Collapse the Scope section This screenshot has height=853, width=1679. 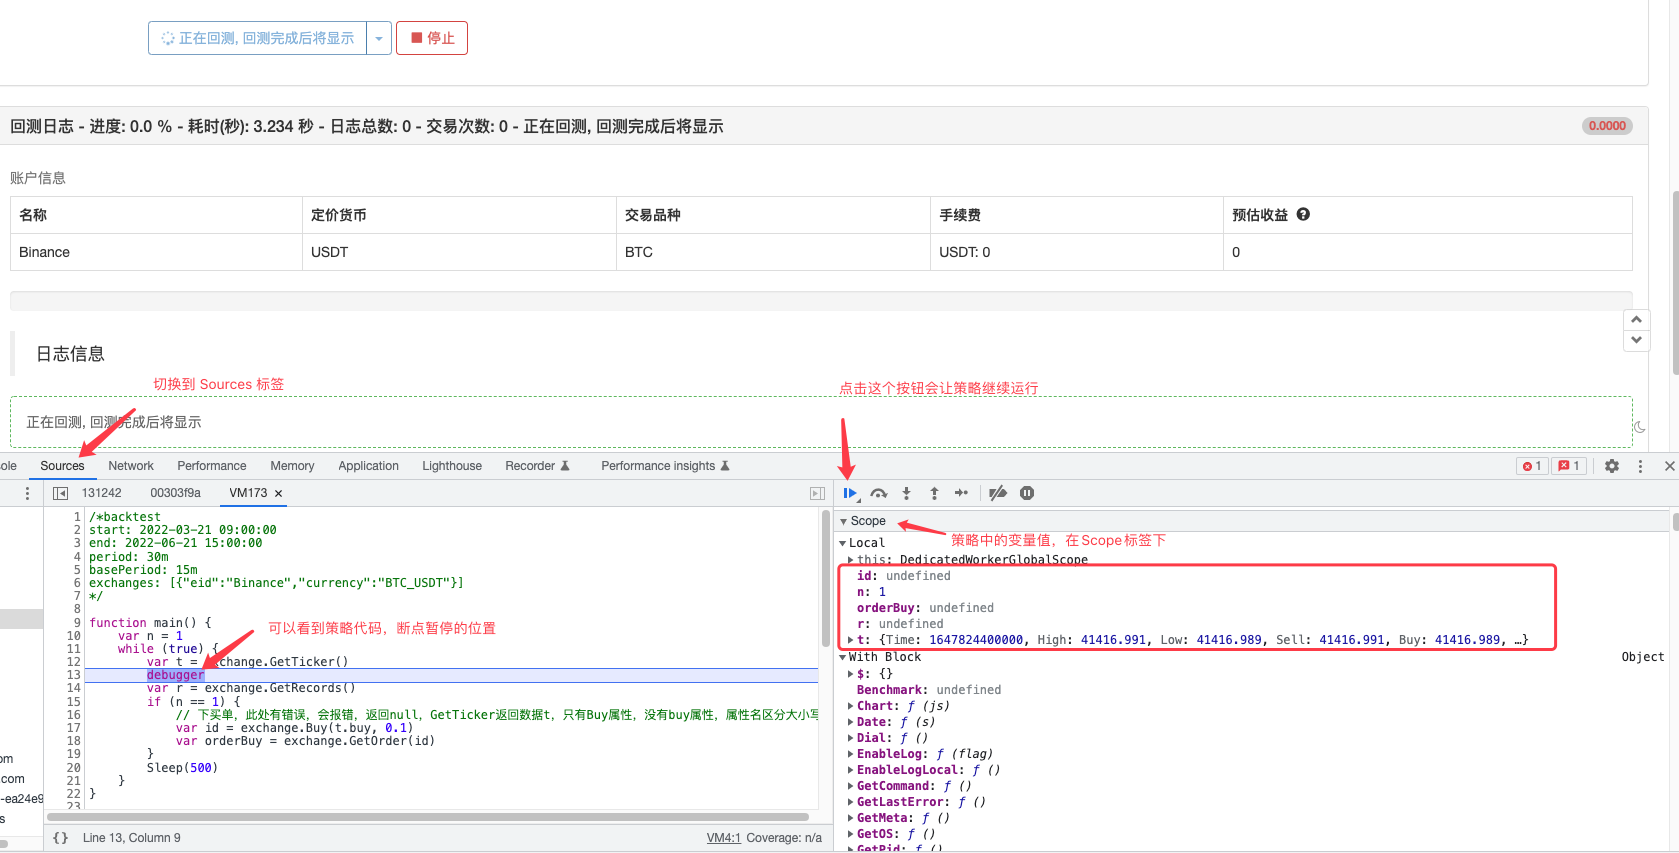coord(843,521)
